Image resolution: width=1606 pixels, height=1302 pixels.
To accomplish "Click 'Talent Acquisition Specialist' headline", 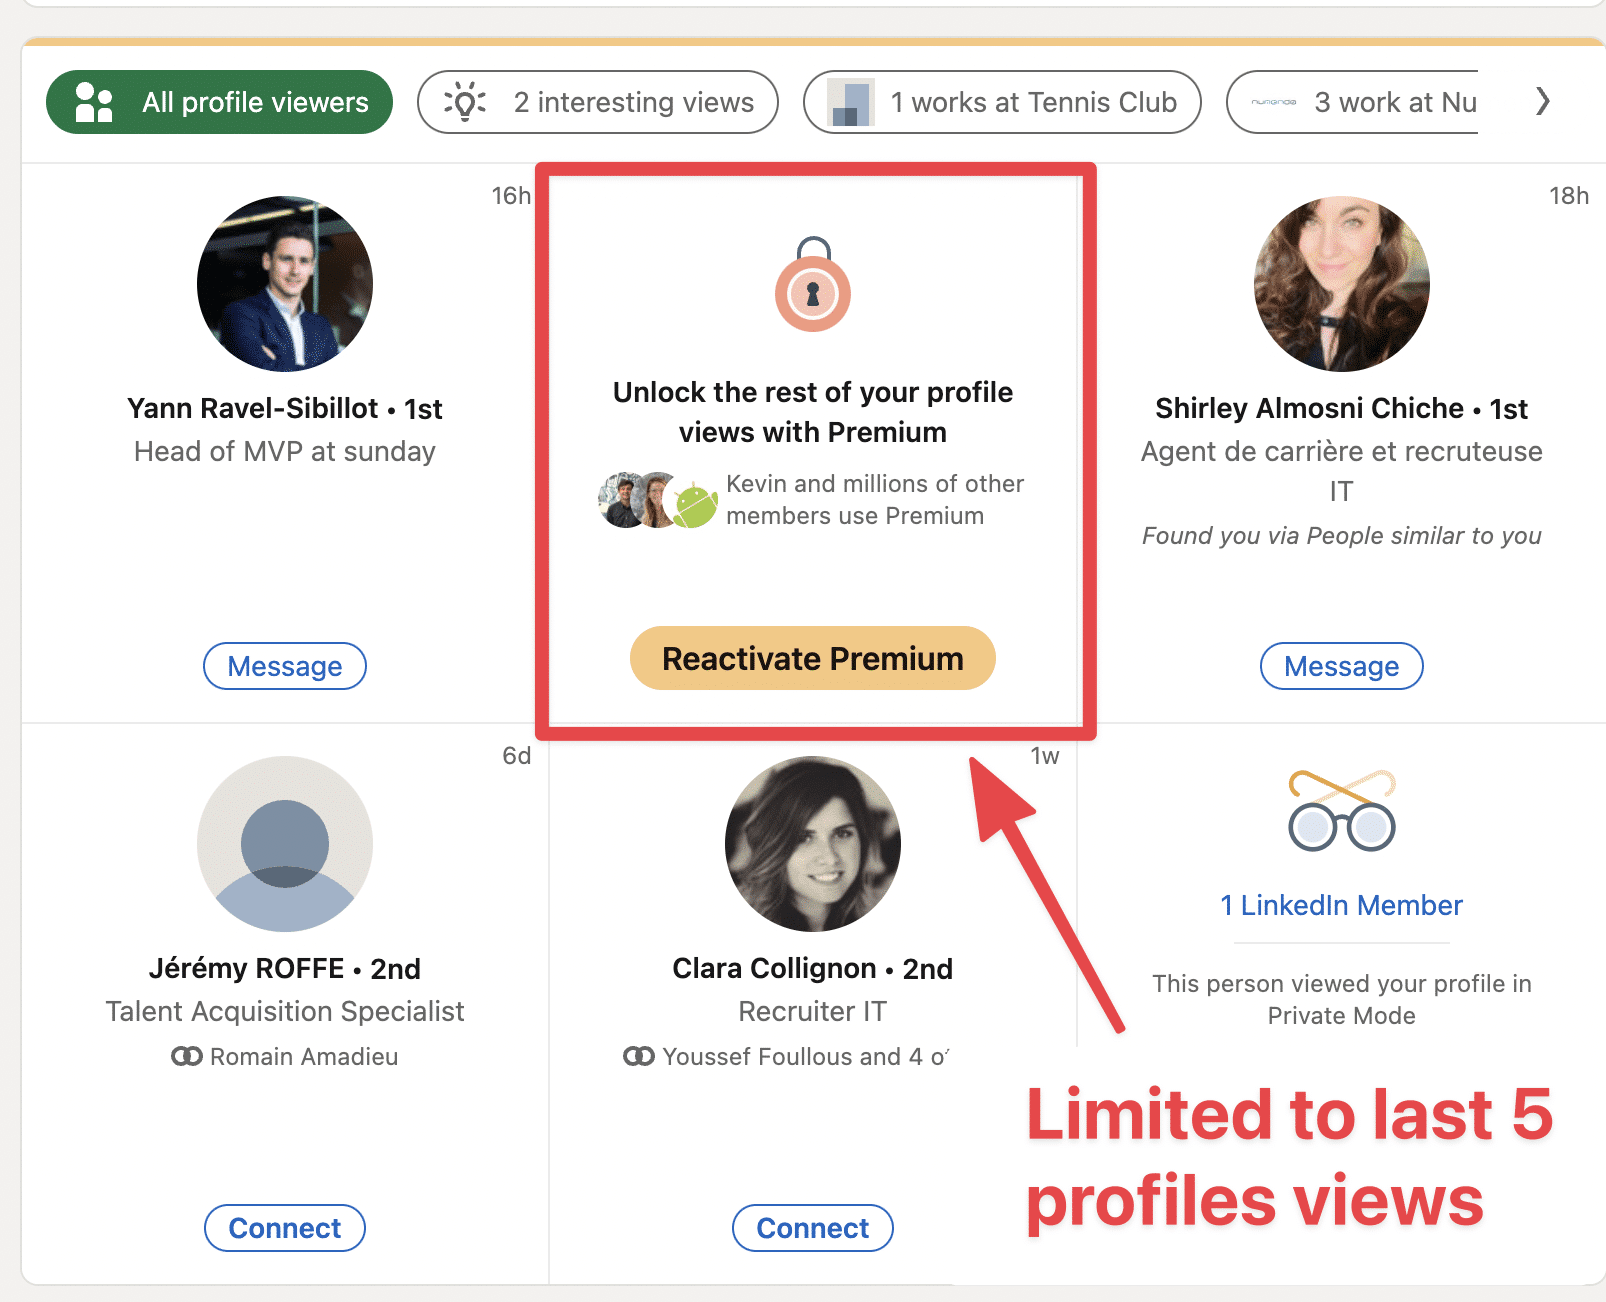I will pos(285,1011).
